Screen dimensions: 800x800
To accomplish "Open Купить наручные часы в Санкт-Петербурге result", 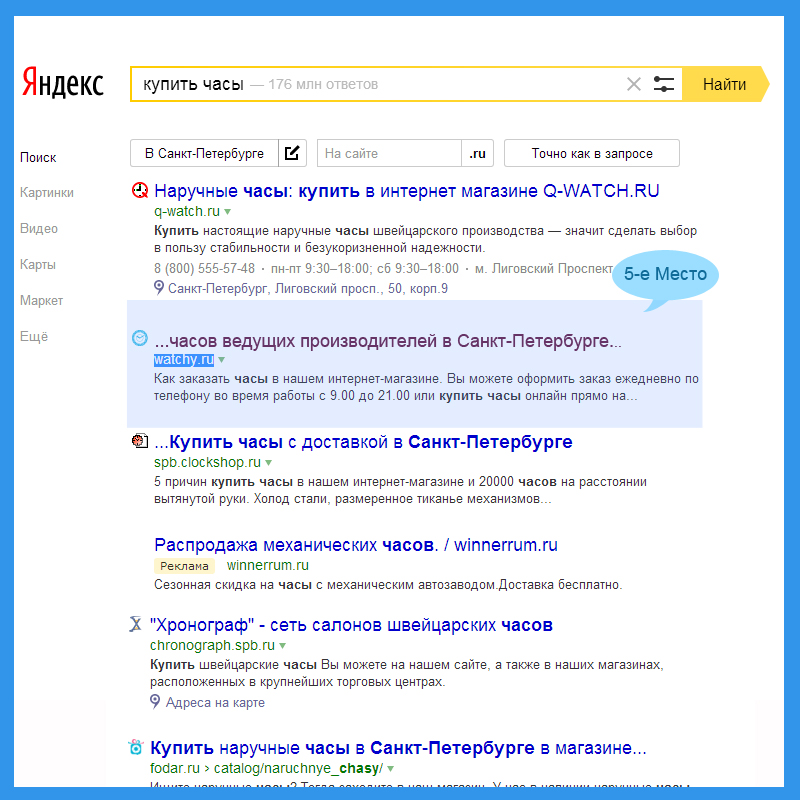I will click(398, 748).
